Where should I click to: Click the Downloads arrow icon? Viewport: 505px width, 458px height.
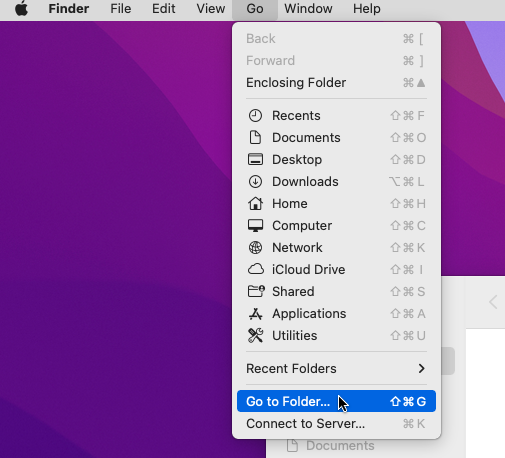255,182
